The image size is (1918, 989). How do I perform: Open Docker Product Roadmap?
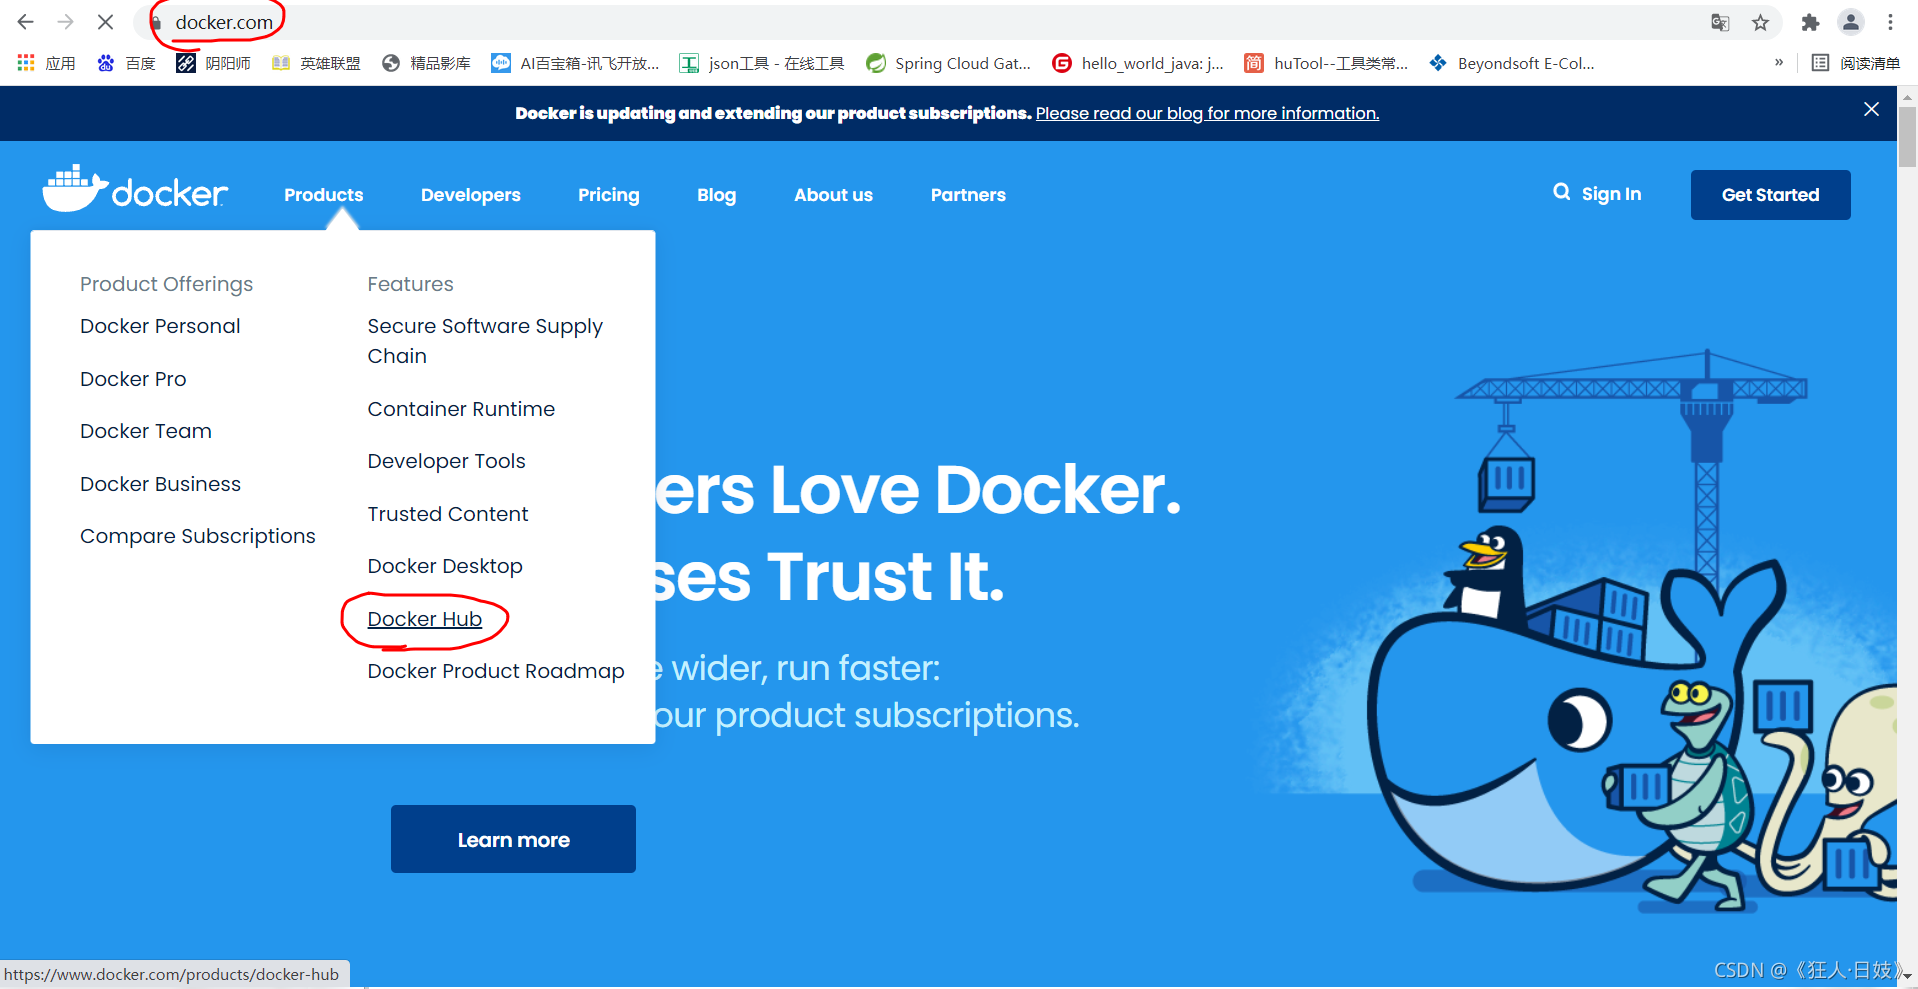[496, 671]
